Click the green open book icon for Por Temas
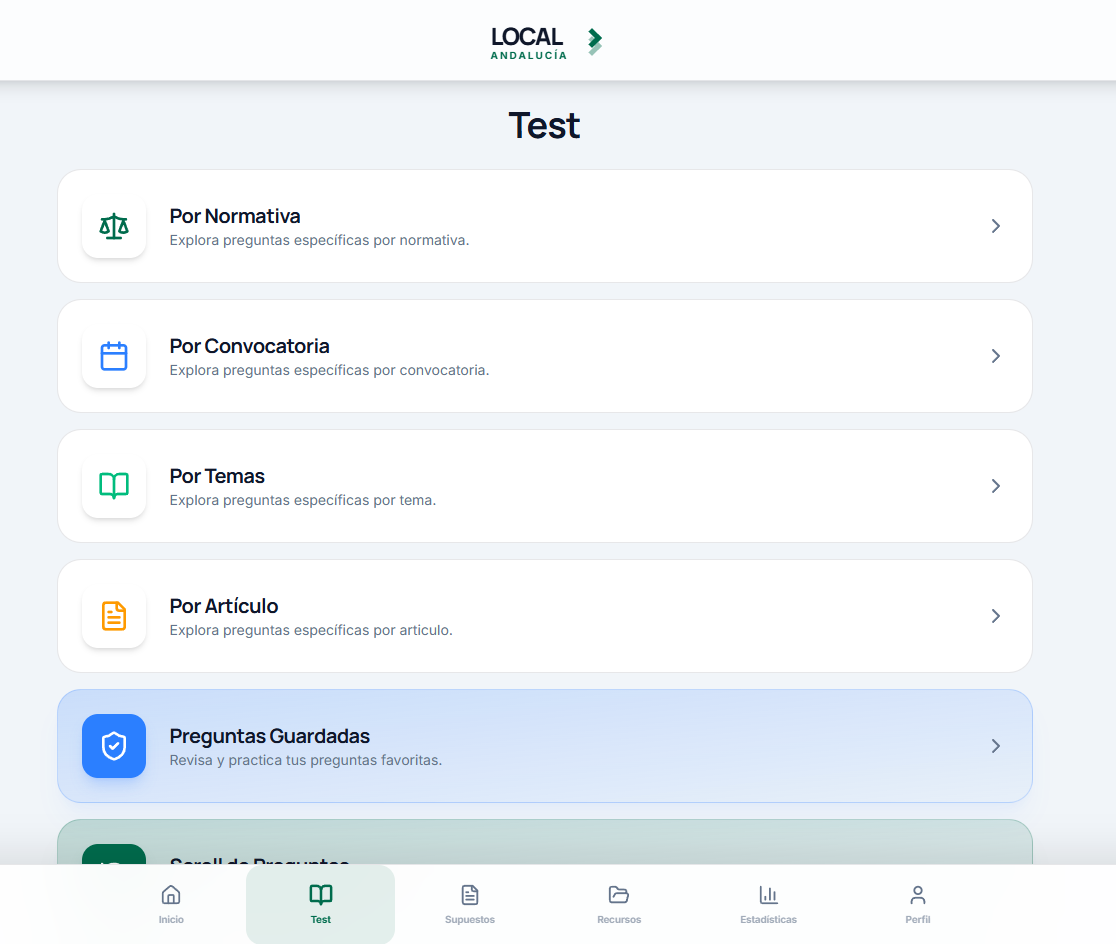 click(x=114, y=486)
